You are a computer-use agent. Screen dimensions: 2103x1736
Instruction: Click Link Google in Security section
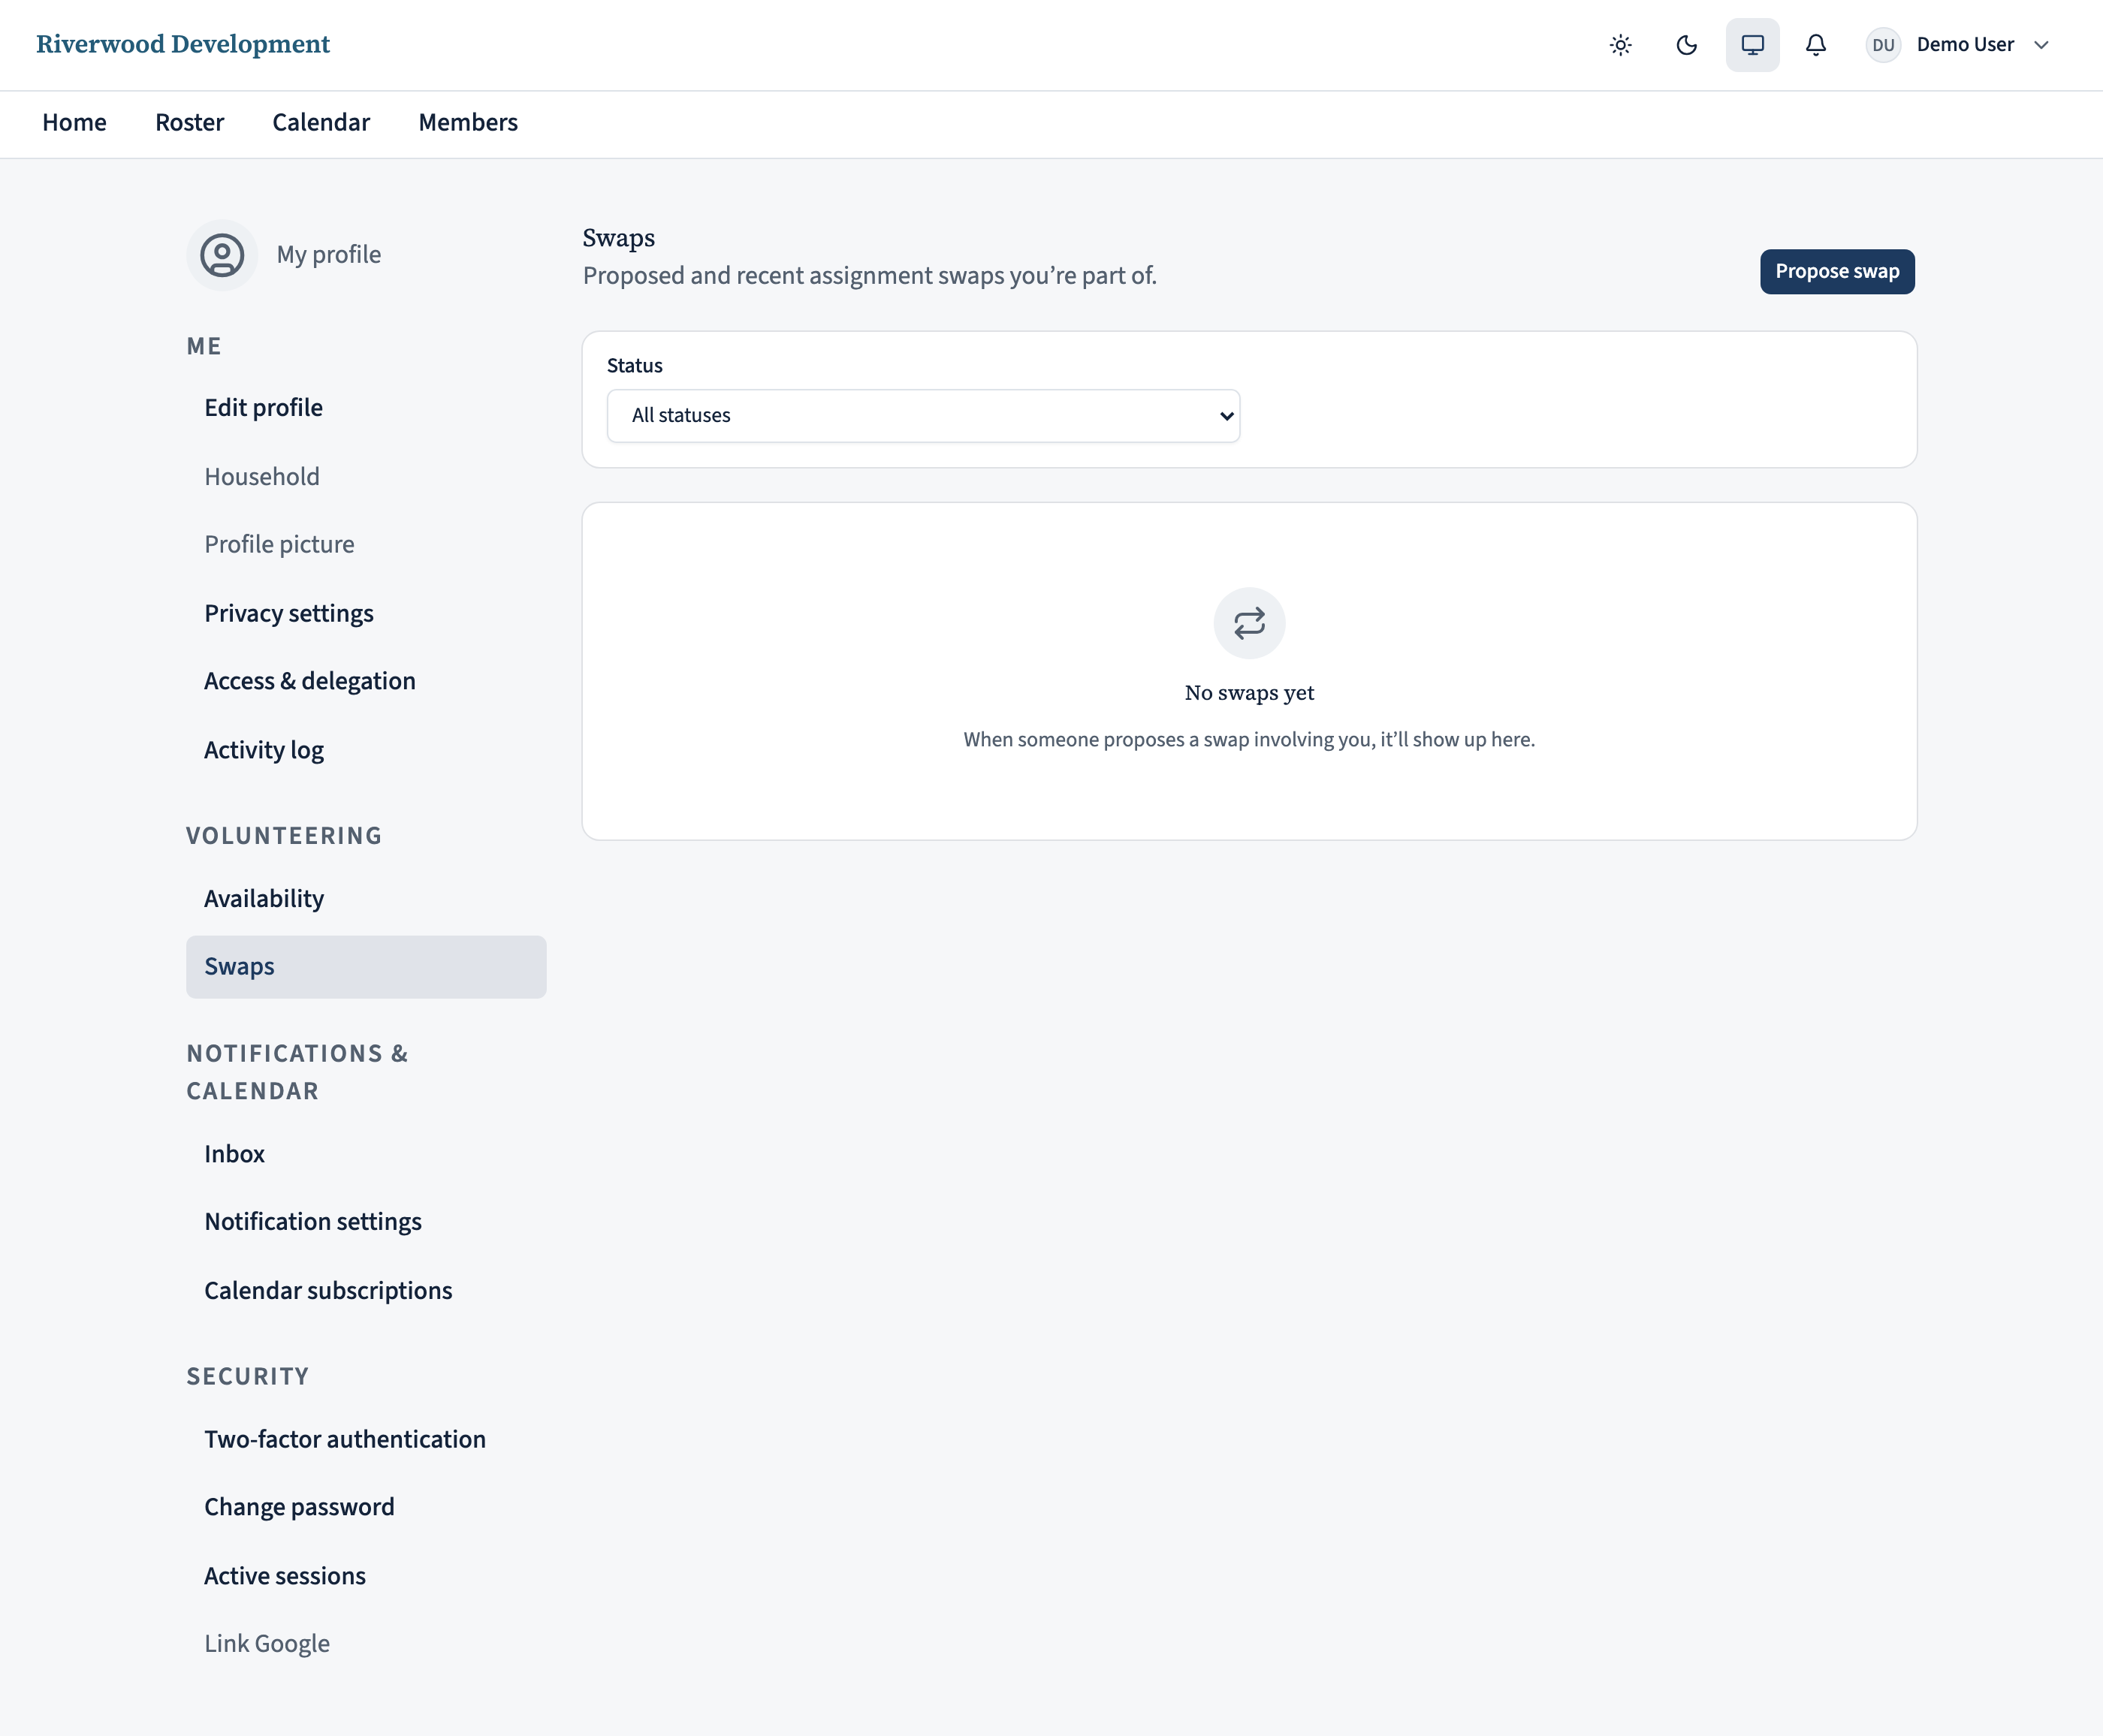[x=267, y=1643]
